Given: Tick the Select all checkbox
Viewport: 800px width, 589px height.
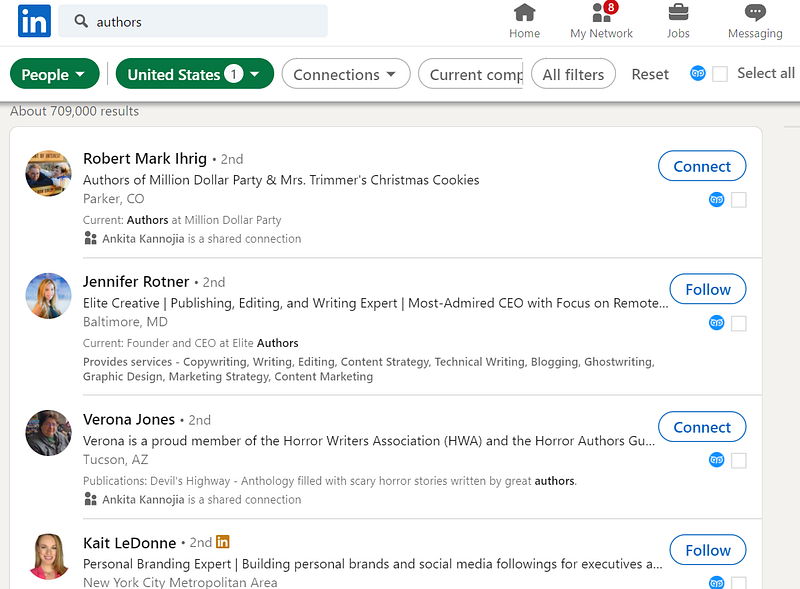Looking at the screenshot, I should tap(720, 74).
